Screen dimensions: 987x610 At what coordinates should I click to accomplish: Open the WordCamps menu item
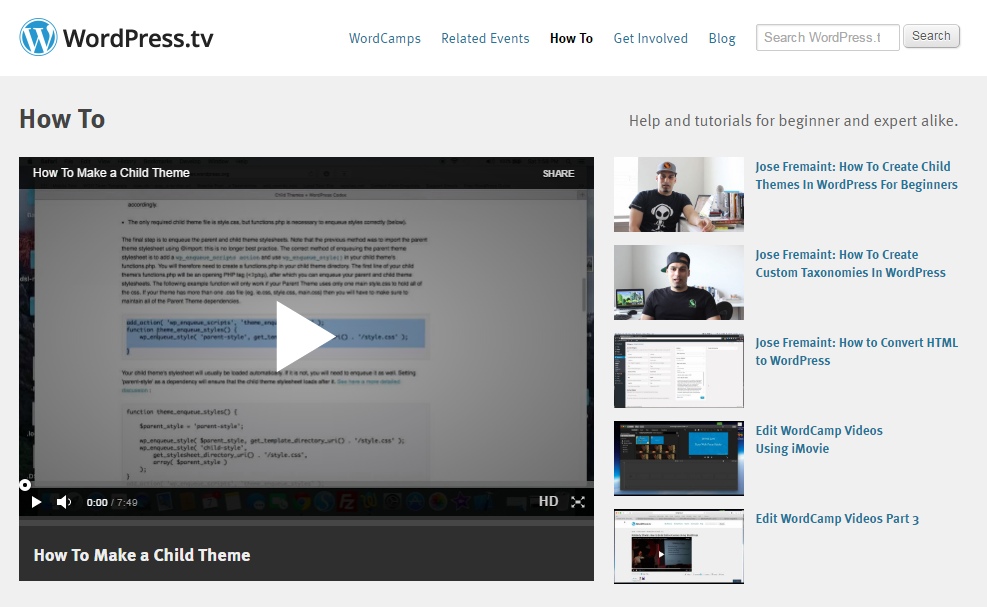pyautogui.click(x=385, y=38)
